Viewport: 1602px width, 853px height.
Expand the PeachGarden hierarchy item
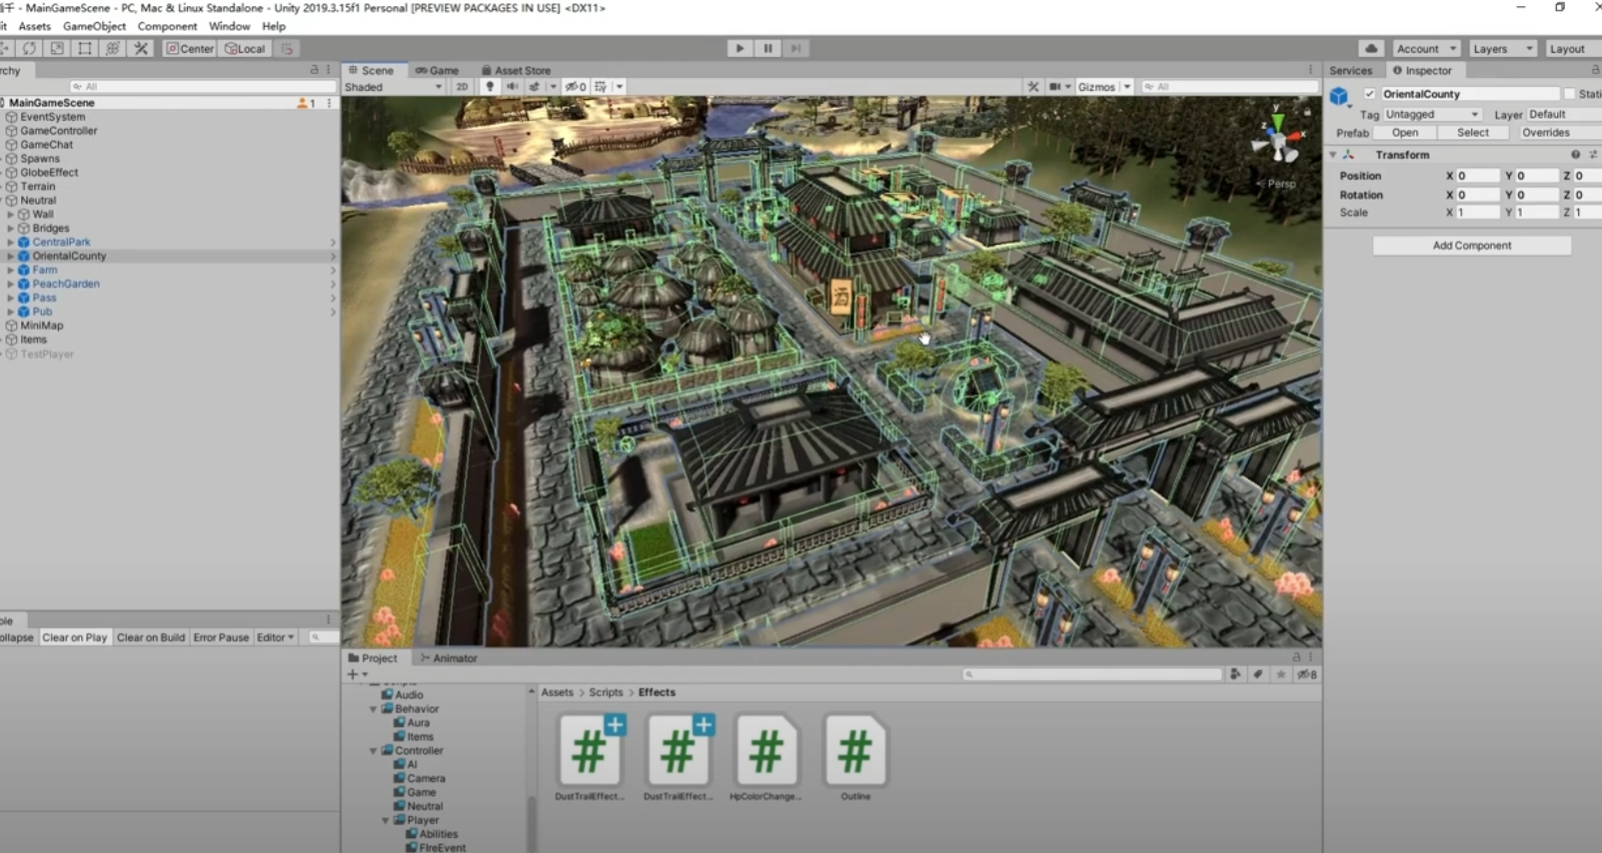click(x=11, y=284)
